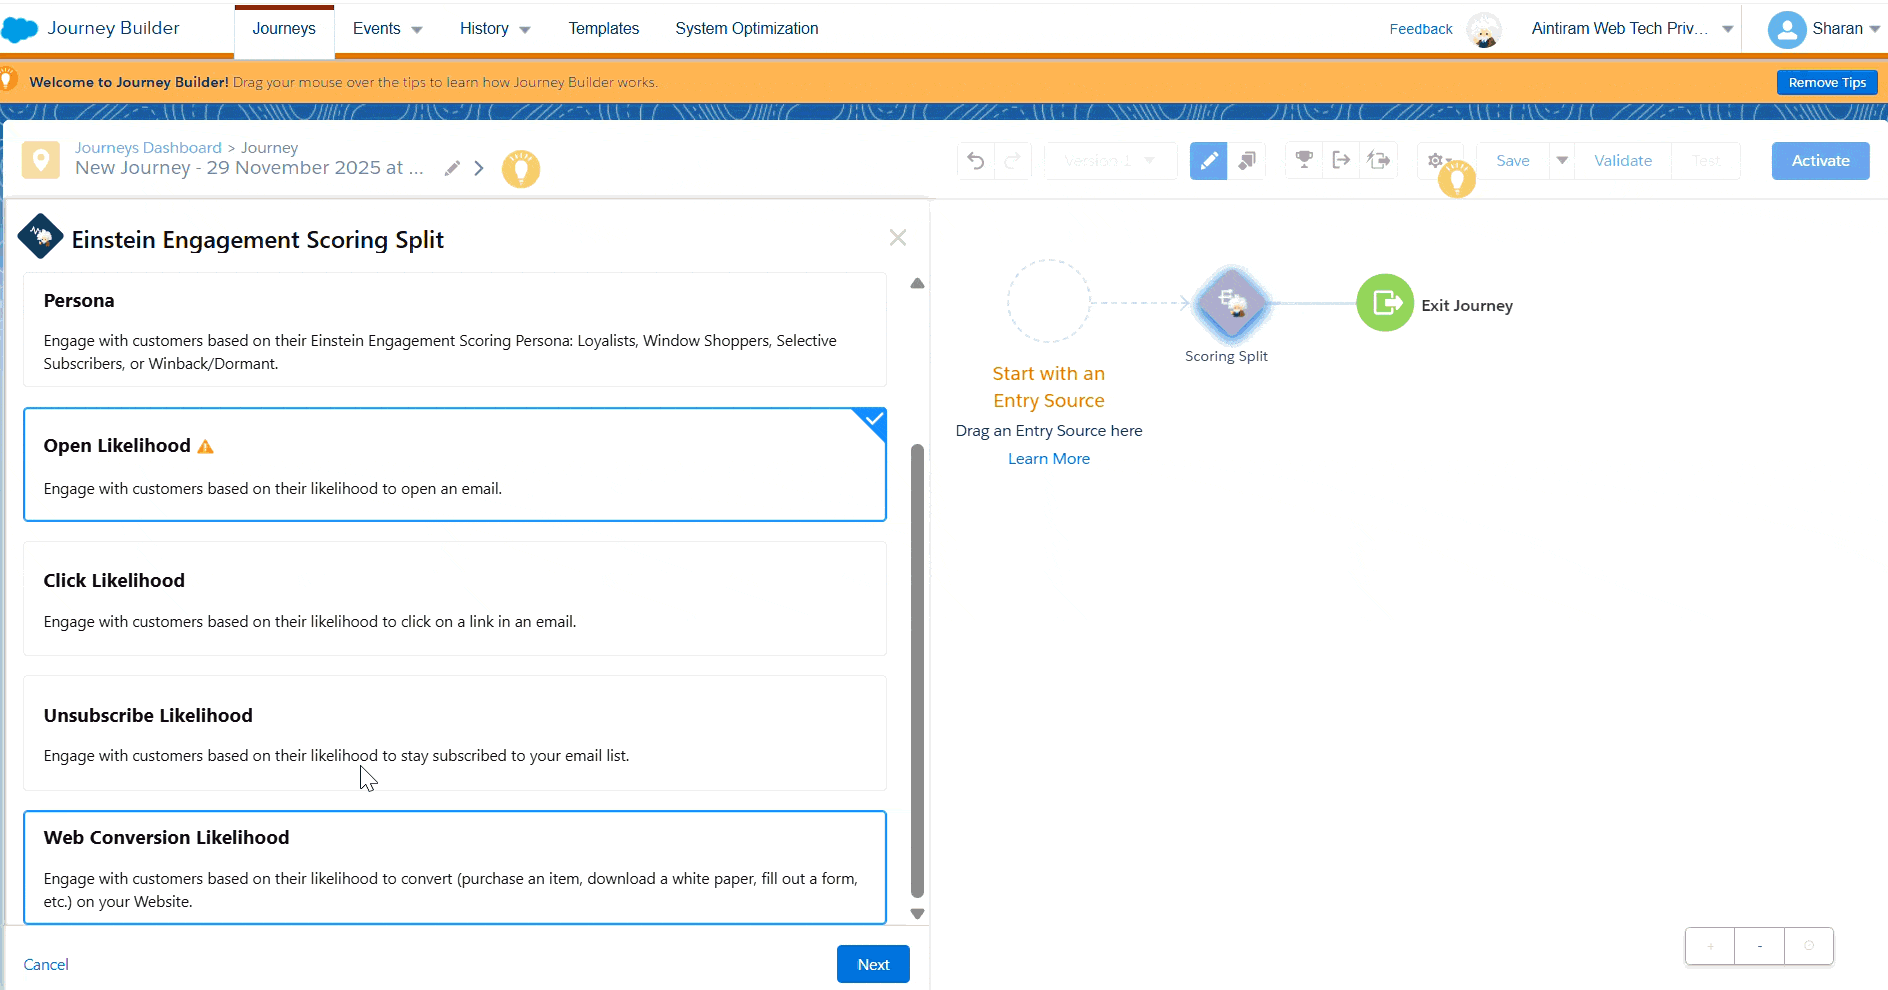
Task: Select the Click Likelihood option
Action: (454, 599)
